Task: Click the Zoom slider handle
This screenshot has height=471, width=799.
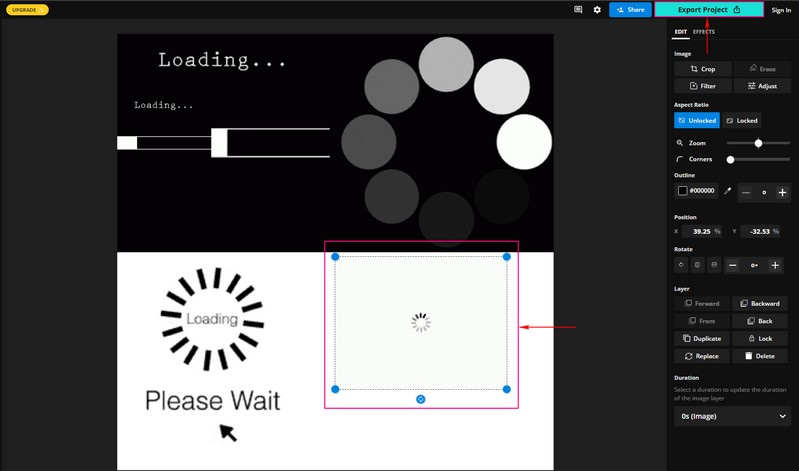Action: [758, 143]
